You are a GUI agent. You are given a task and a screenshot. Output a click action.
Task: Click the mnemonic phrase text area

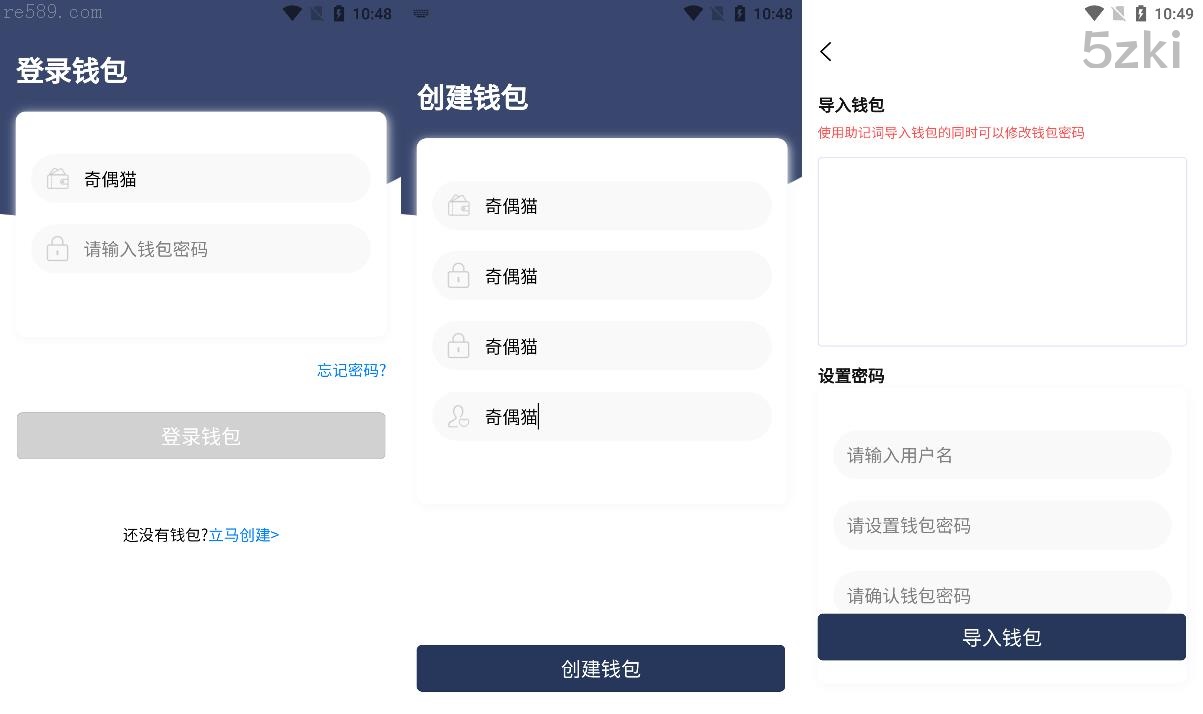pos(1002,252)
